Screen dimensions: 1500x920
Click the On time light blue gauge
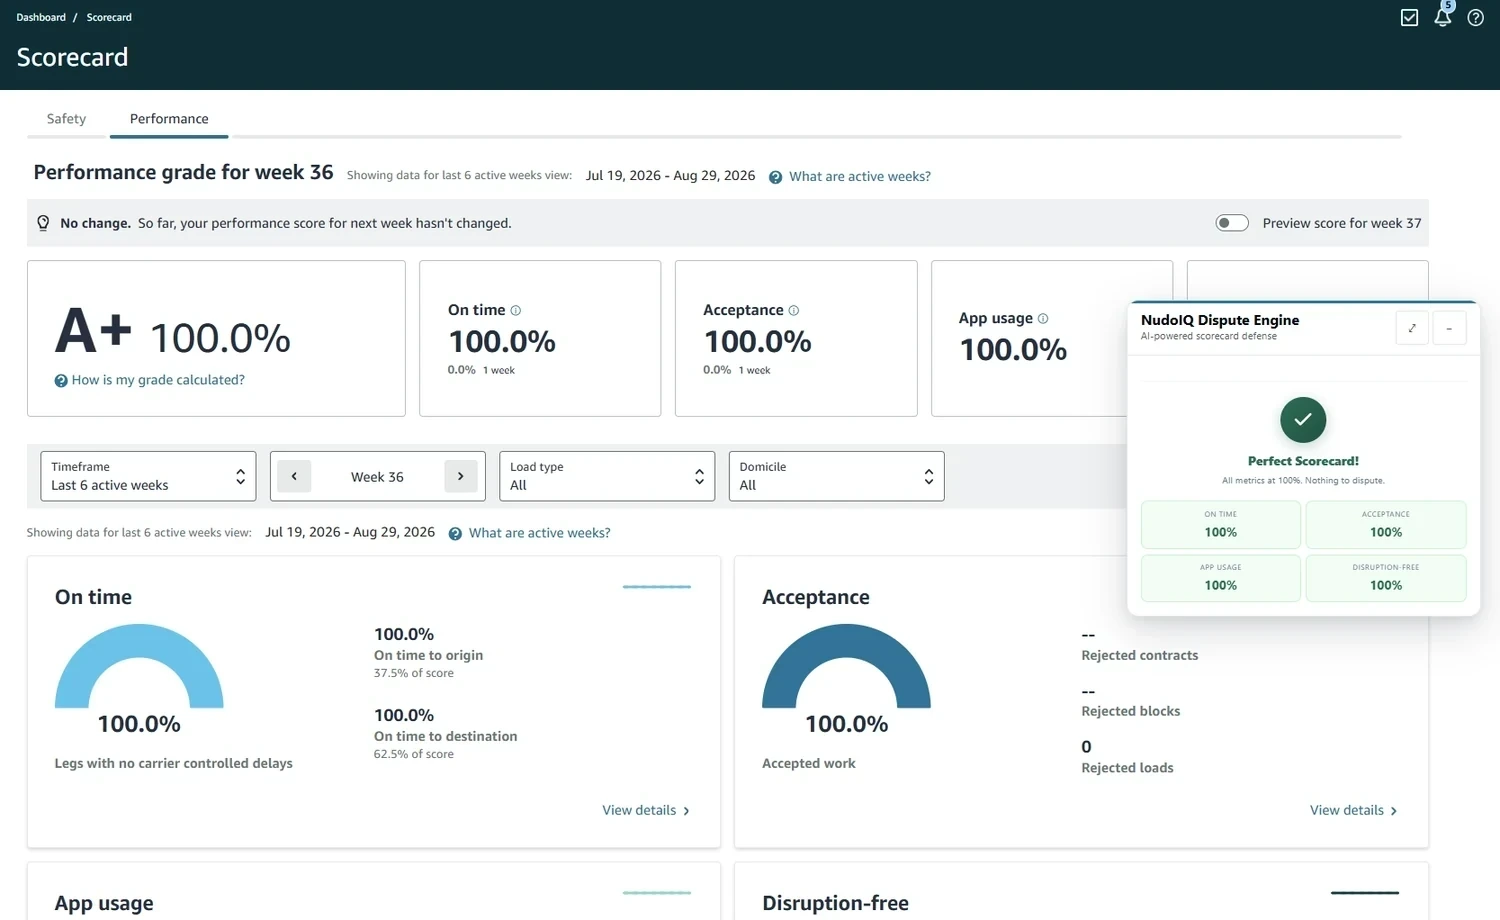point(139,666)
